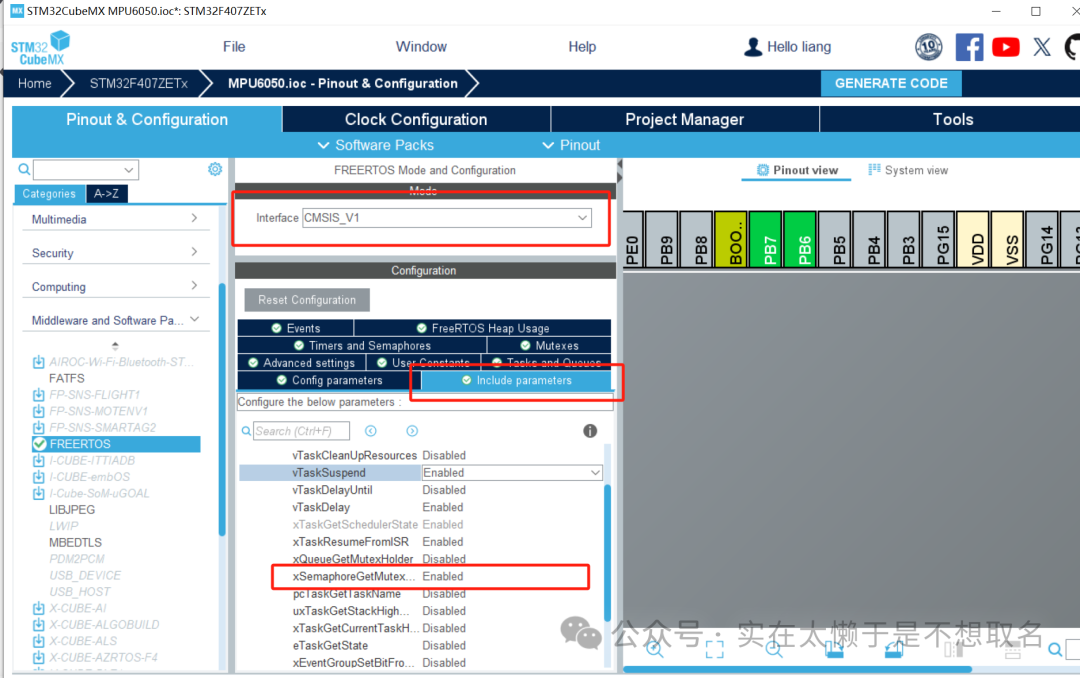
Task: Open the Window menu
Action: click(x=421, y=47)
